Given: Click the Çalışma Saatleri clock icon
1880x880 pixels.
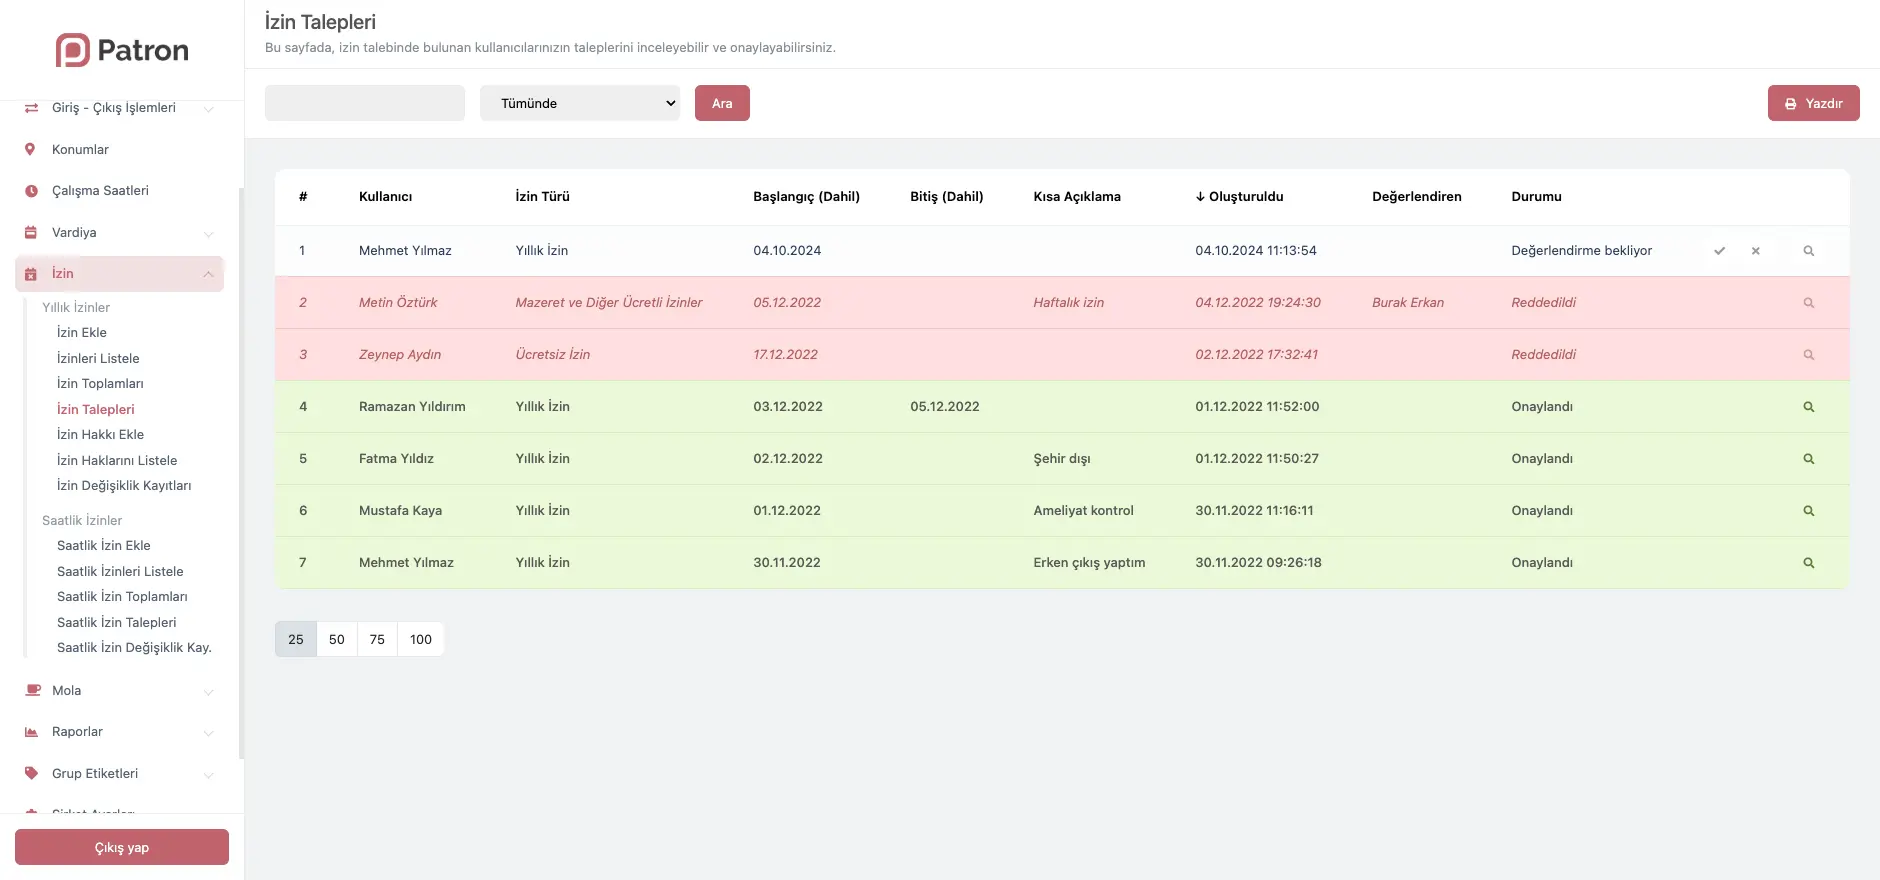Looking at the screenshot, I should (31, 191).
